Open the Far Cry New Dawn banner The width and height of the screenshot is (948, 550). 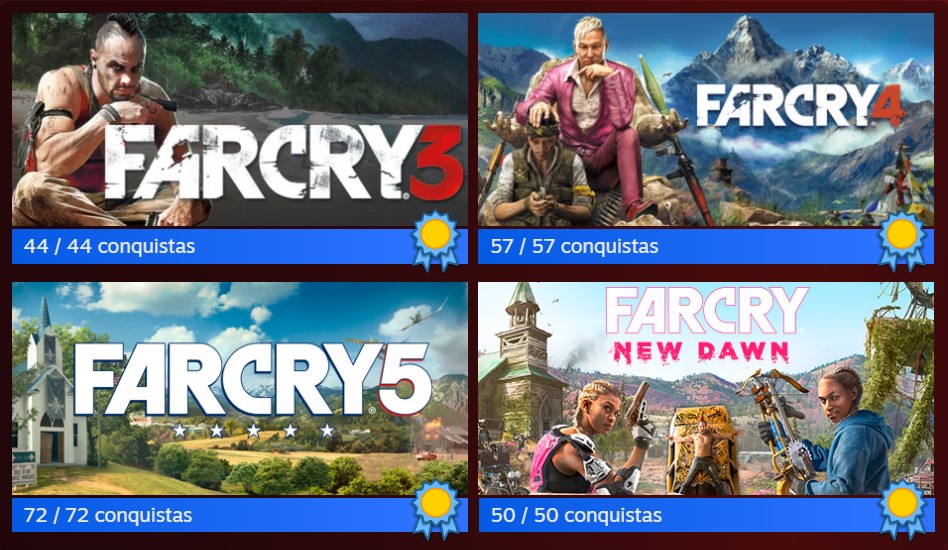click(706, 389)
